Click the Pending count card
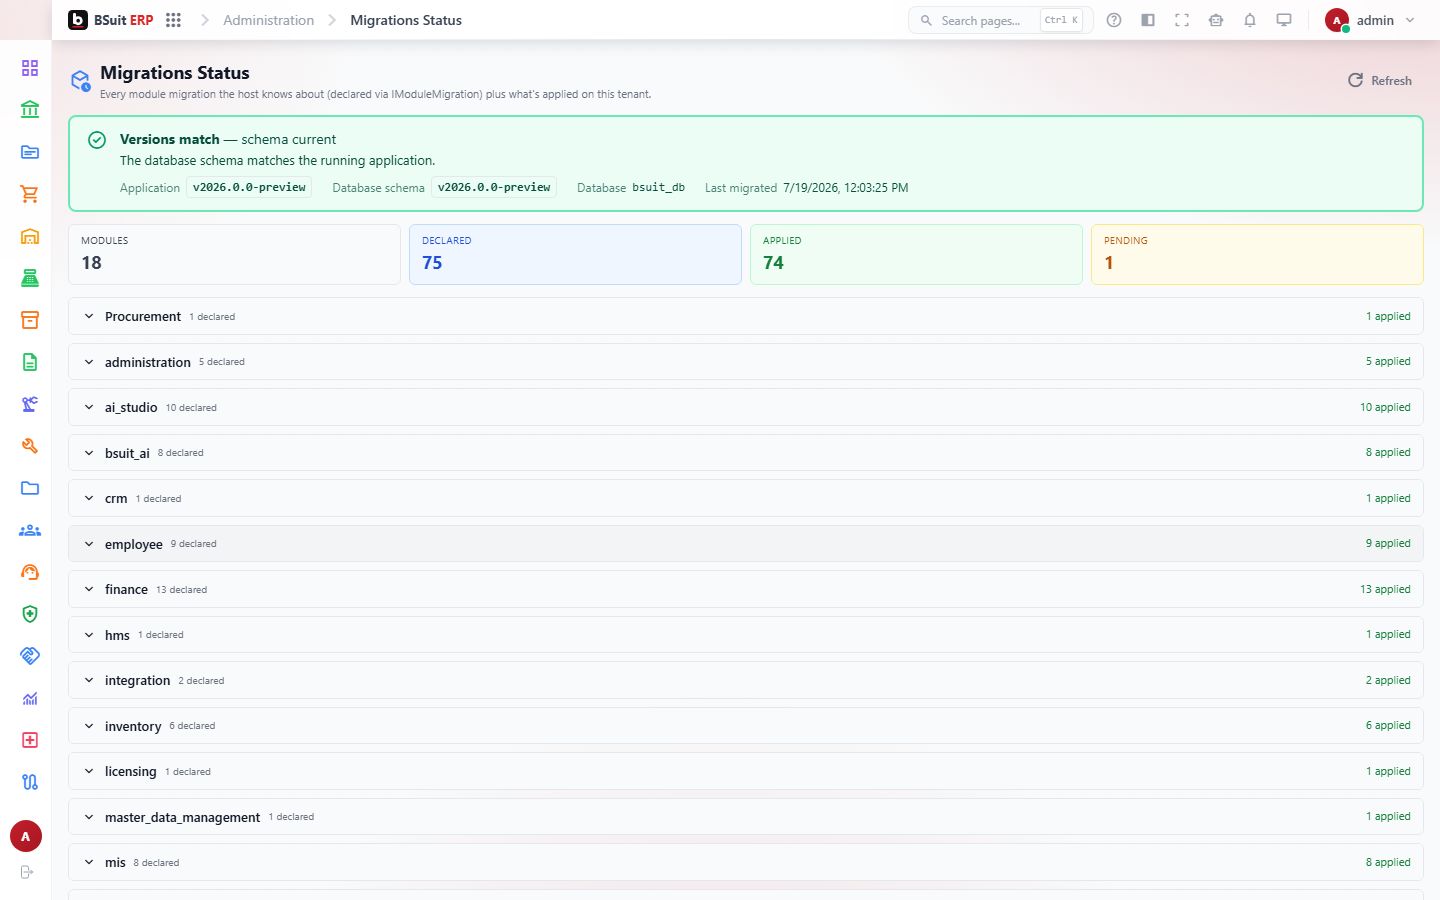This screenshot has width=1440, height=900. (1257, 254)
